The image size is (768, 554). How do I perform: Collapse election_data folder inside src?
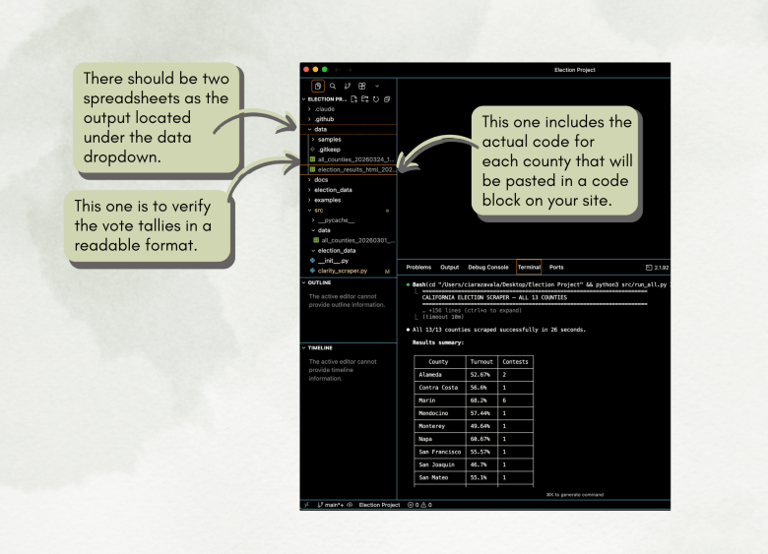click(334, 251)
